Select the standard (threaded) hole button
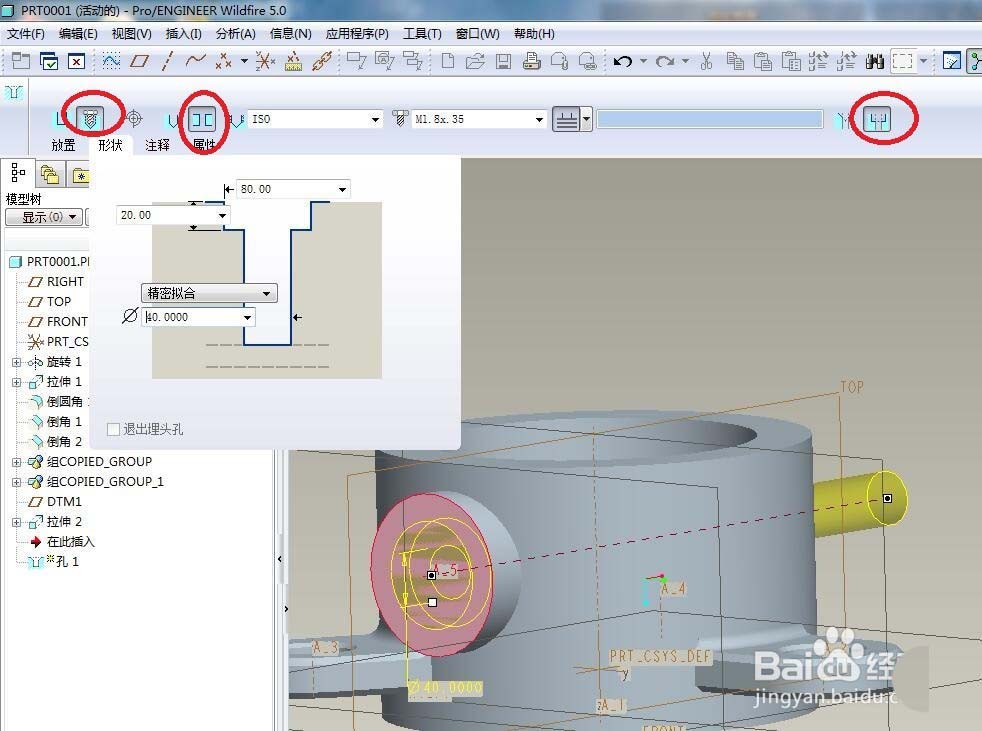Image resolution: width=982 pixels, height=731 pixels. 90,118
